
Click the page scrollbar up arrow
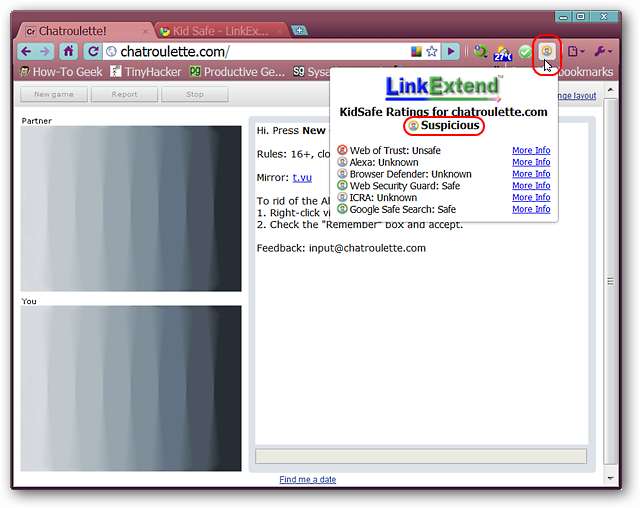click(611, 90)
